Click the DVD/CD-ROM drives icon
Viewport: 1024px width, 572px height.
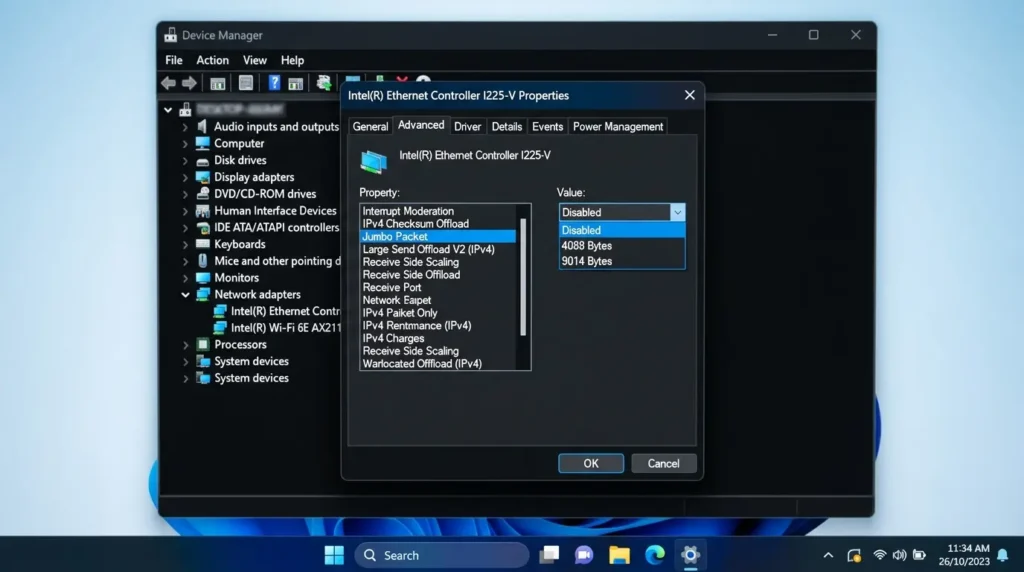(202, 193)
